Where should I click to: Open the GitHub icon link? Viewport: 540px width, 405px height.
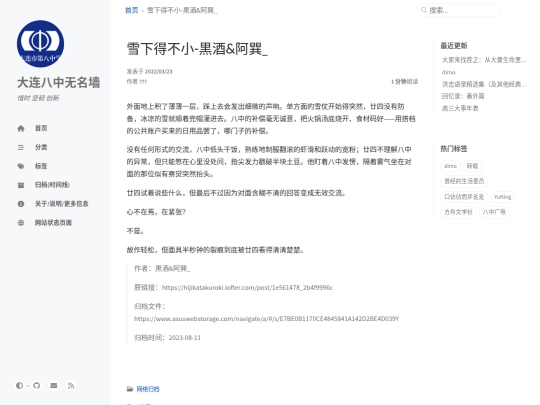pos(37,385)
